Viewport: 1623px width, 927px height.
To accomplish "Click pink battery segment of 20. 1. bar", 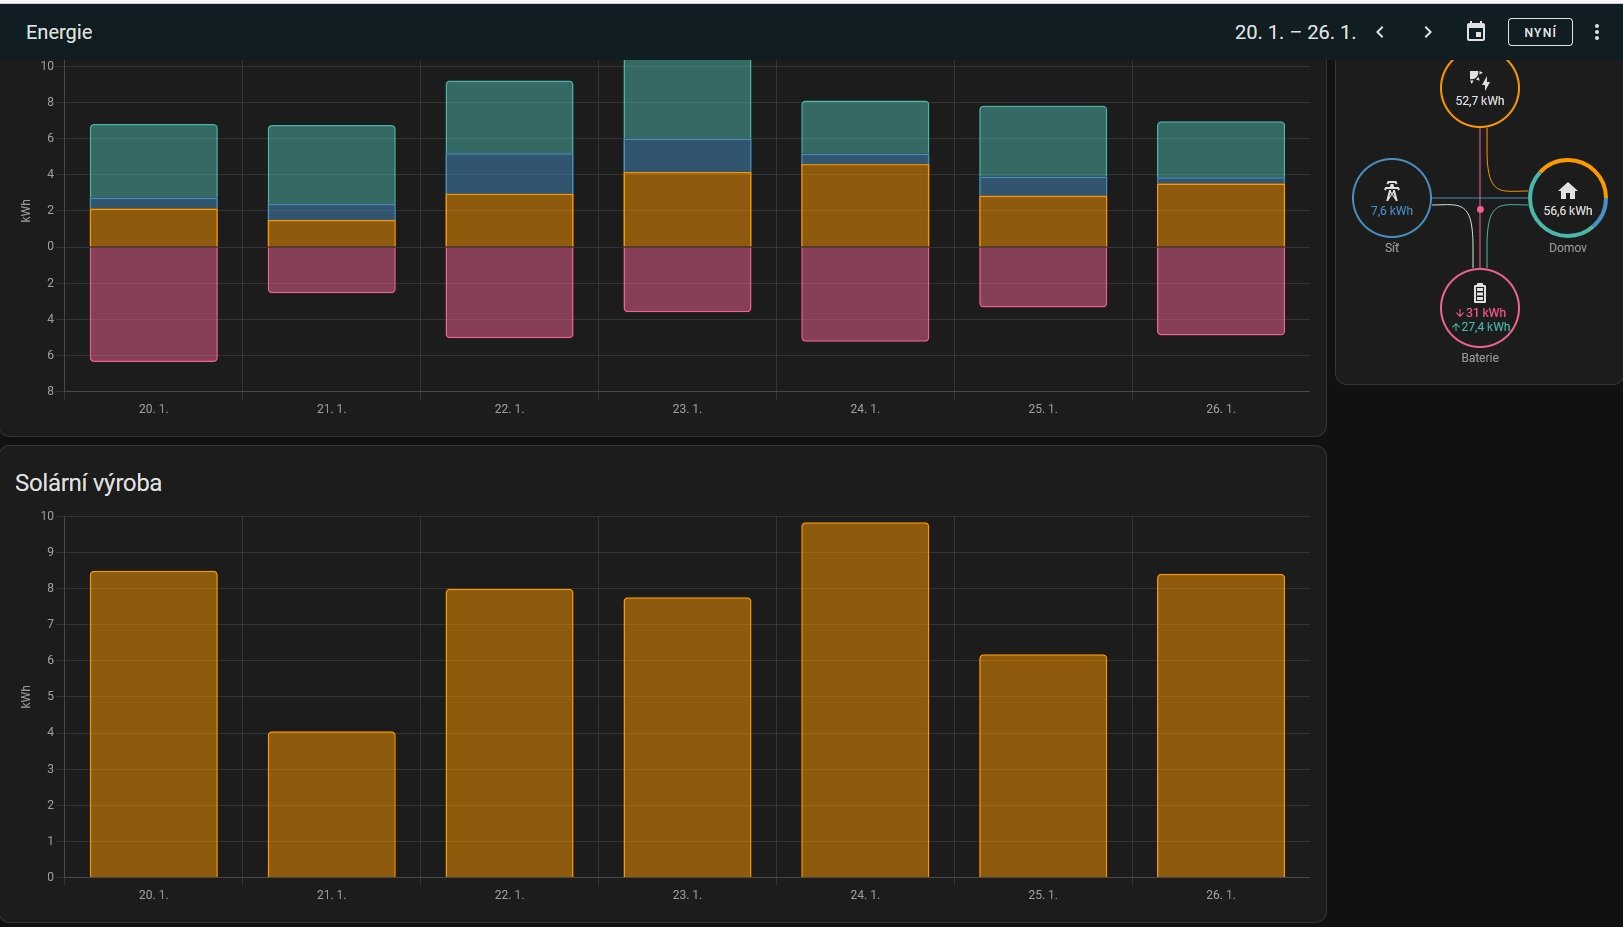I will pyautogui.click(x=153, y=304).
